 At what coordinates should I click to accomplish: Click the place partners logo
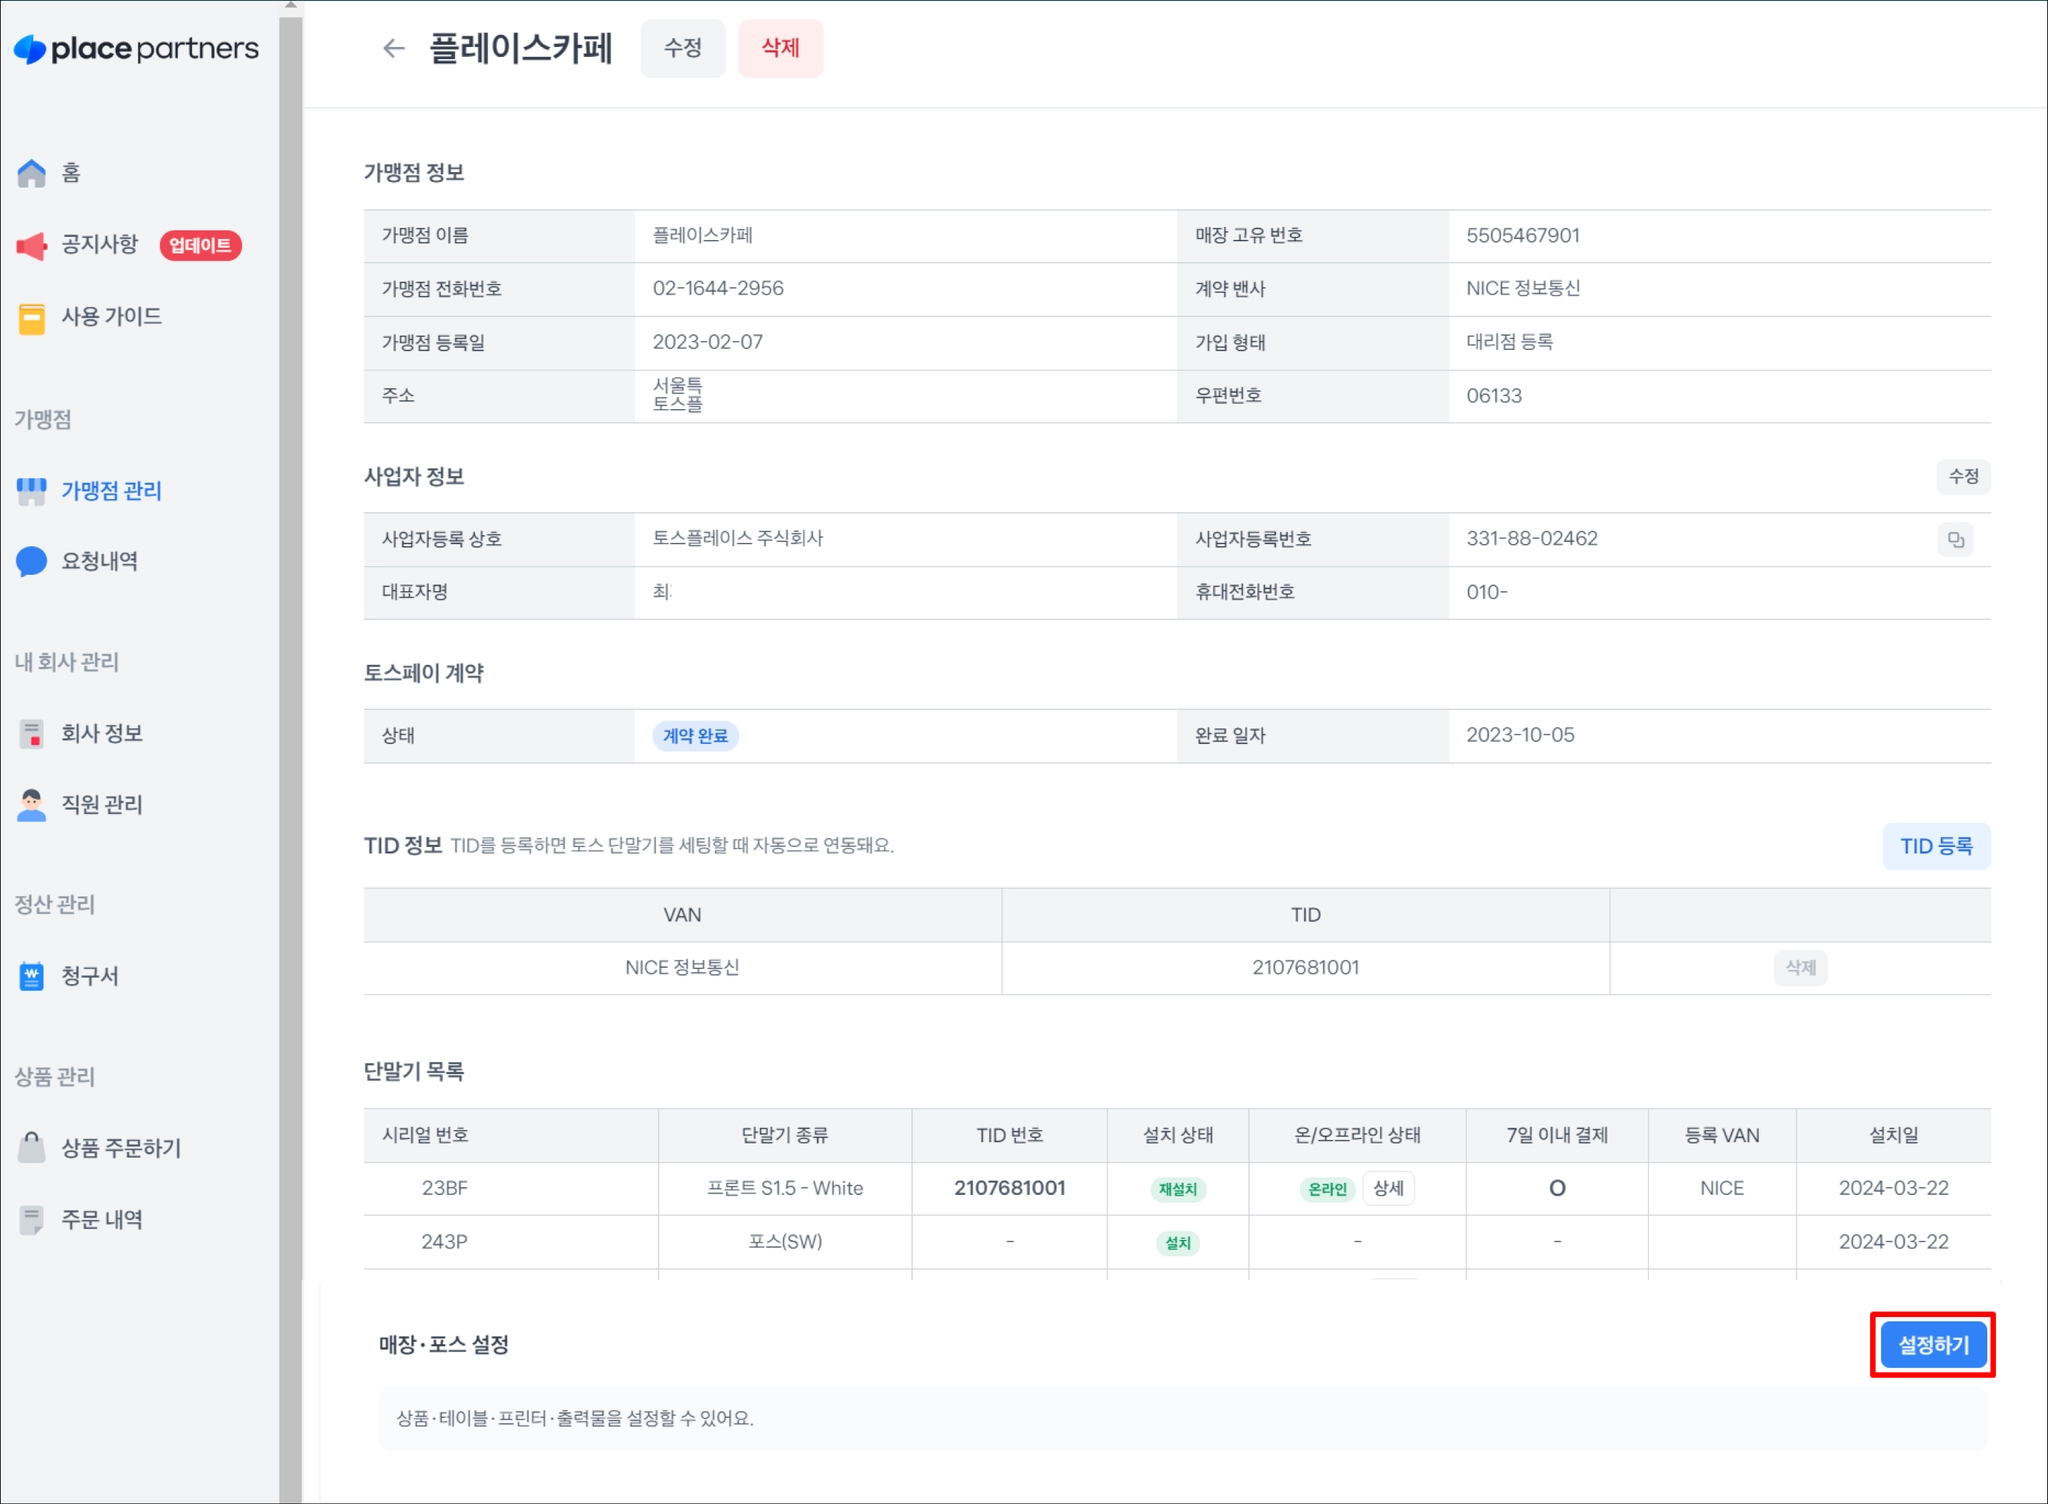[136, 48]
